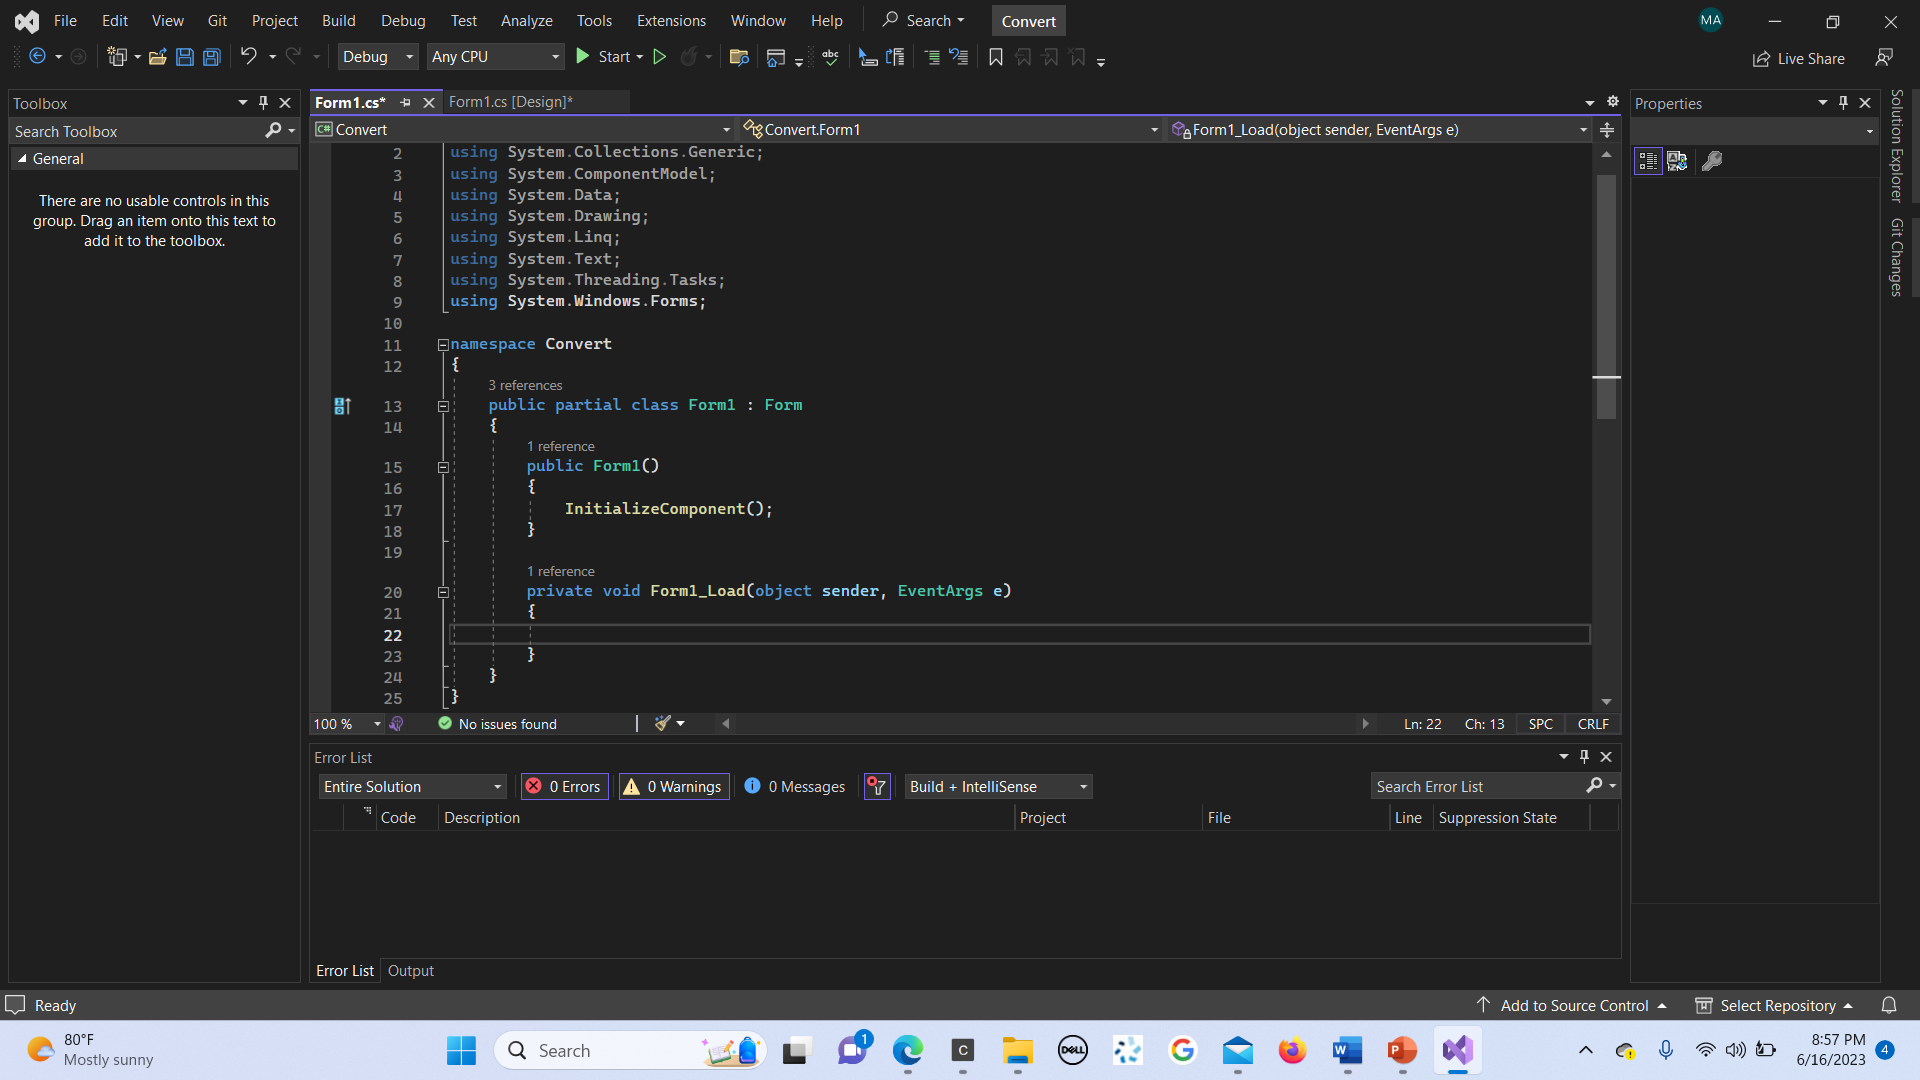Toggle the 0 Messages filter
The width and height of the screenshot is (1920, 1080).
(793, 786)
